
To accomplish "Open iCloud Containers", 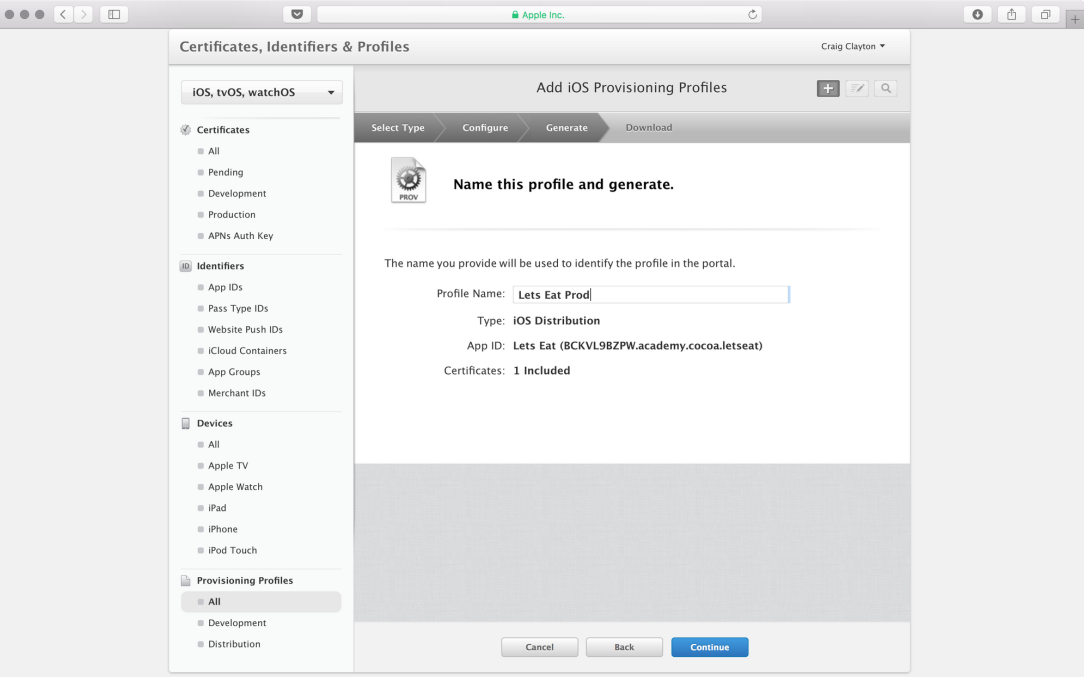I will point(247,351).
